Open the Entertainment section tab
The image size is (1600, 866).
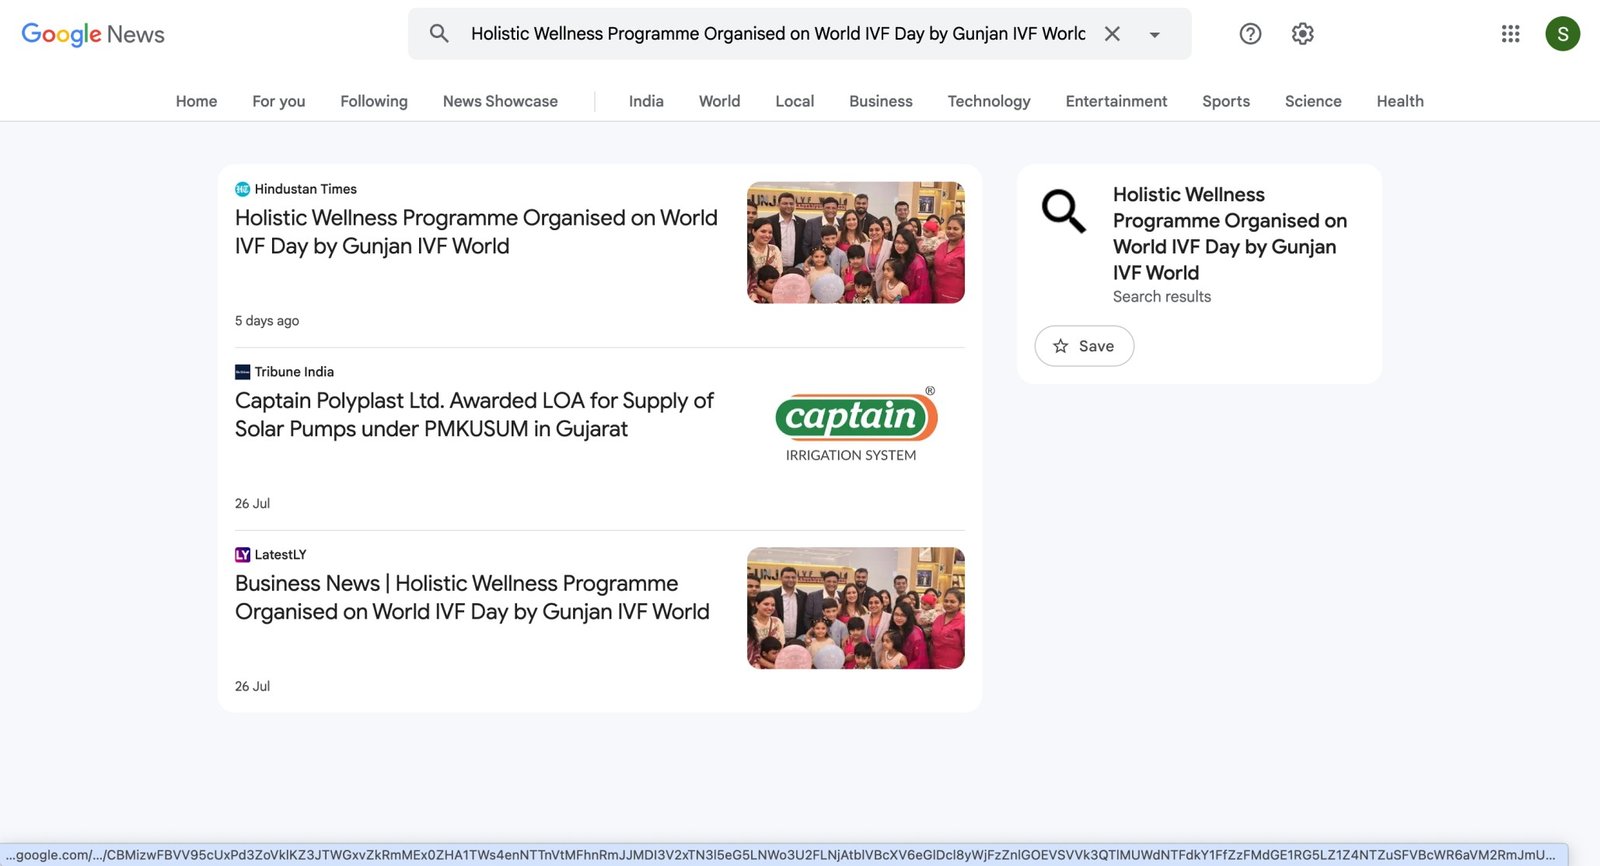(1116, 101)
